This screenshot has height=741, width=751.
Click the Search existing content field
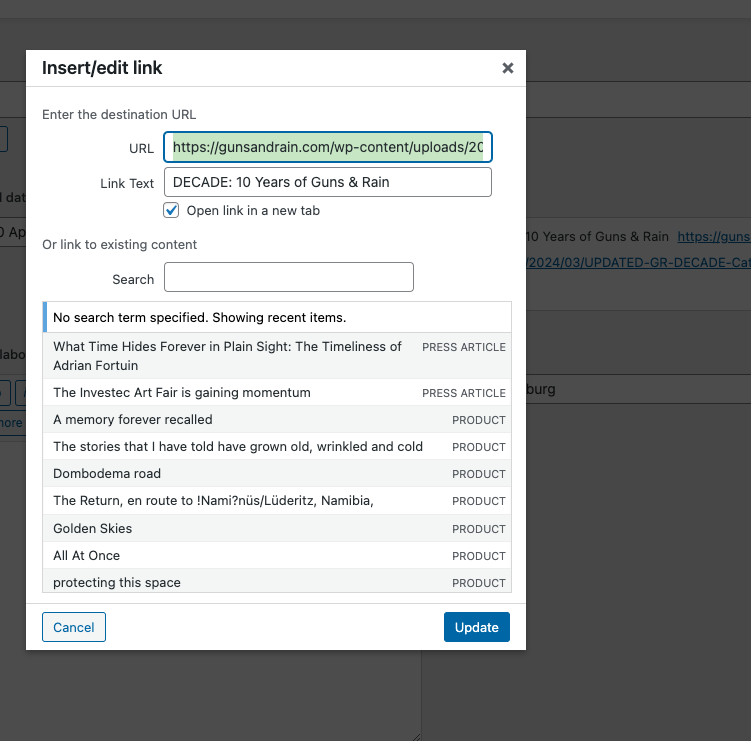coord(288,277)
